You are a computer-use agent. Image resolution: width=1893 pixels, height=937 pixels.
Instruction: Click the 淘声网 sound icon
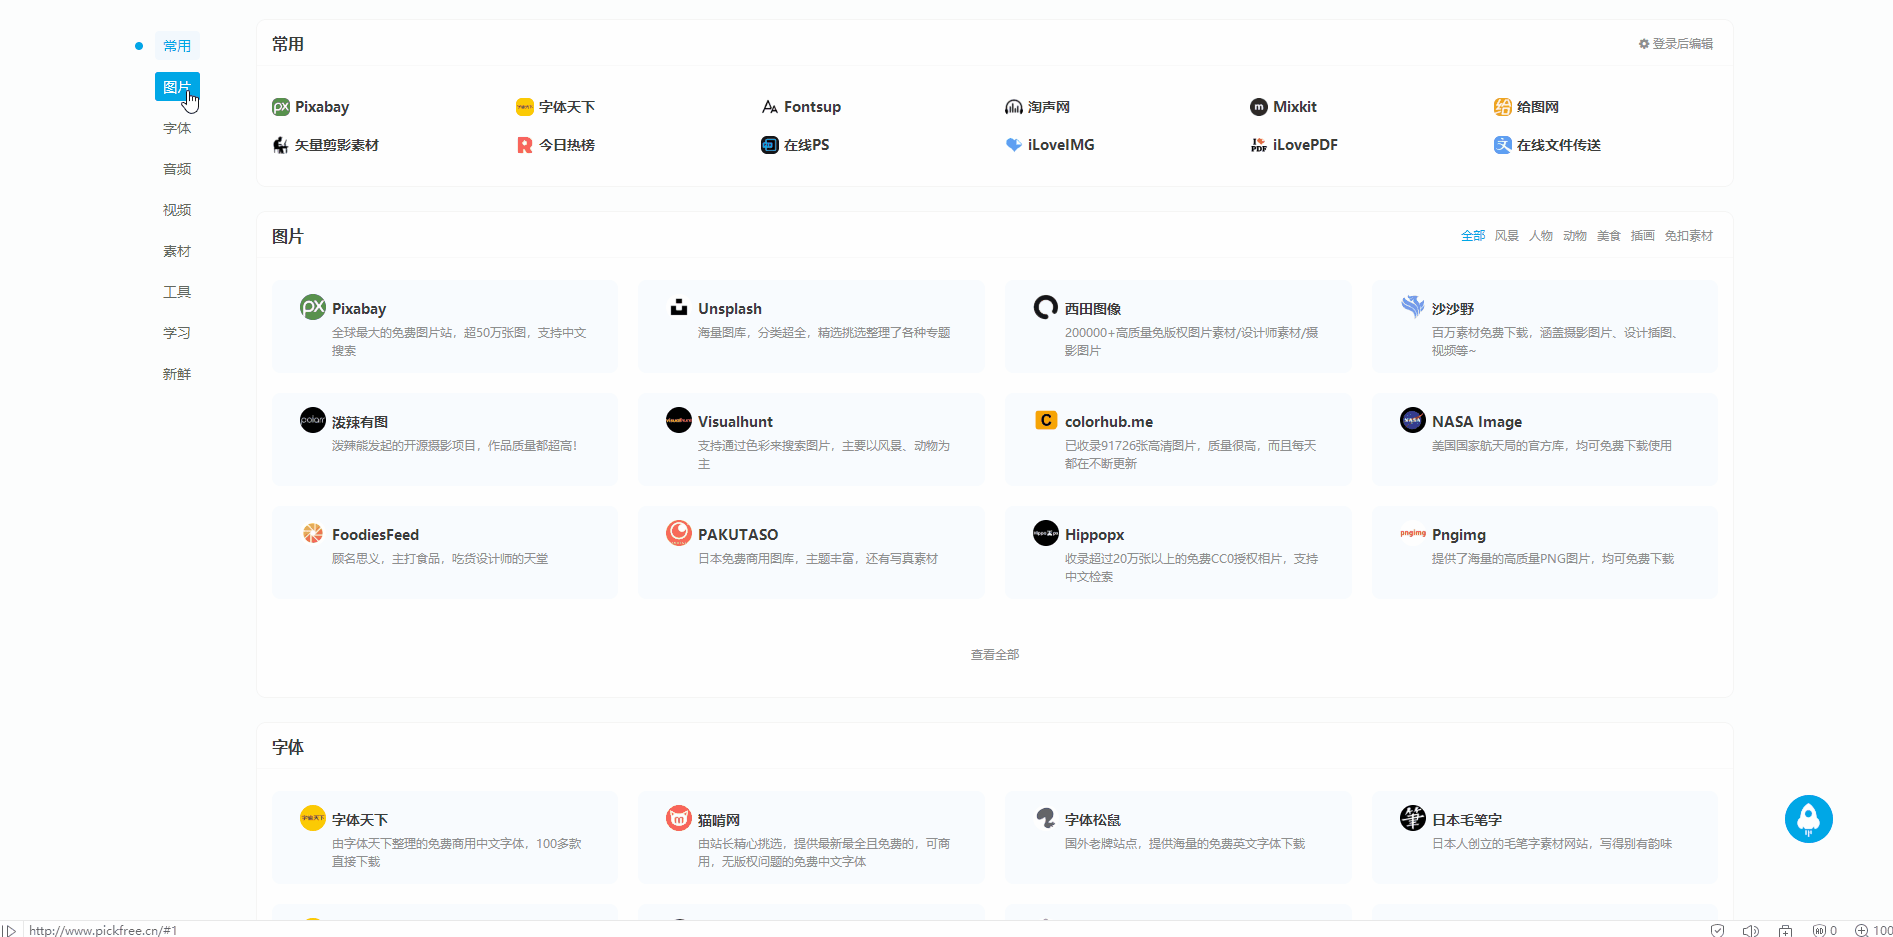click(x=1013, y=106)
